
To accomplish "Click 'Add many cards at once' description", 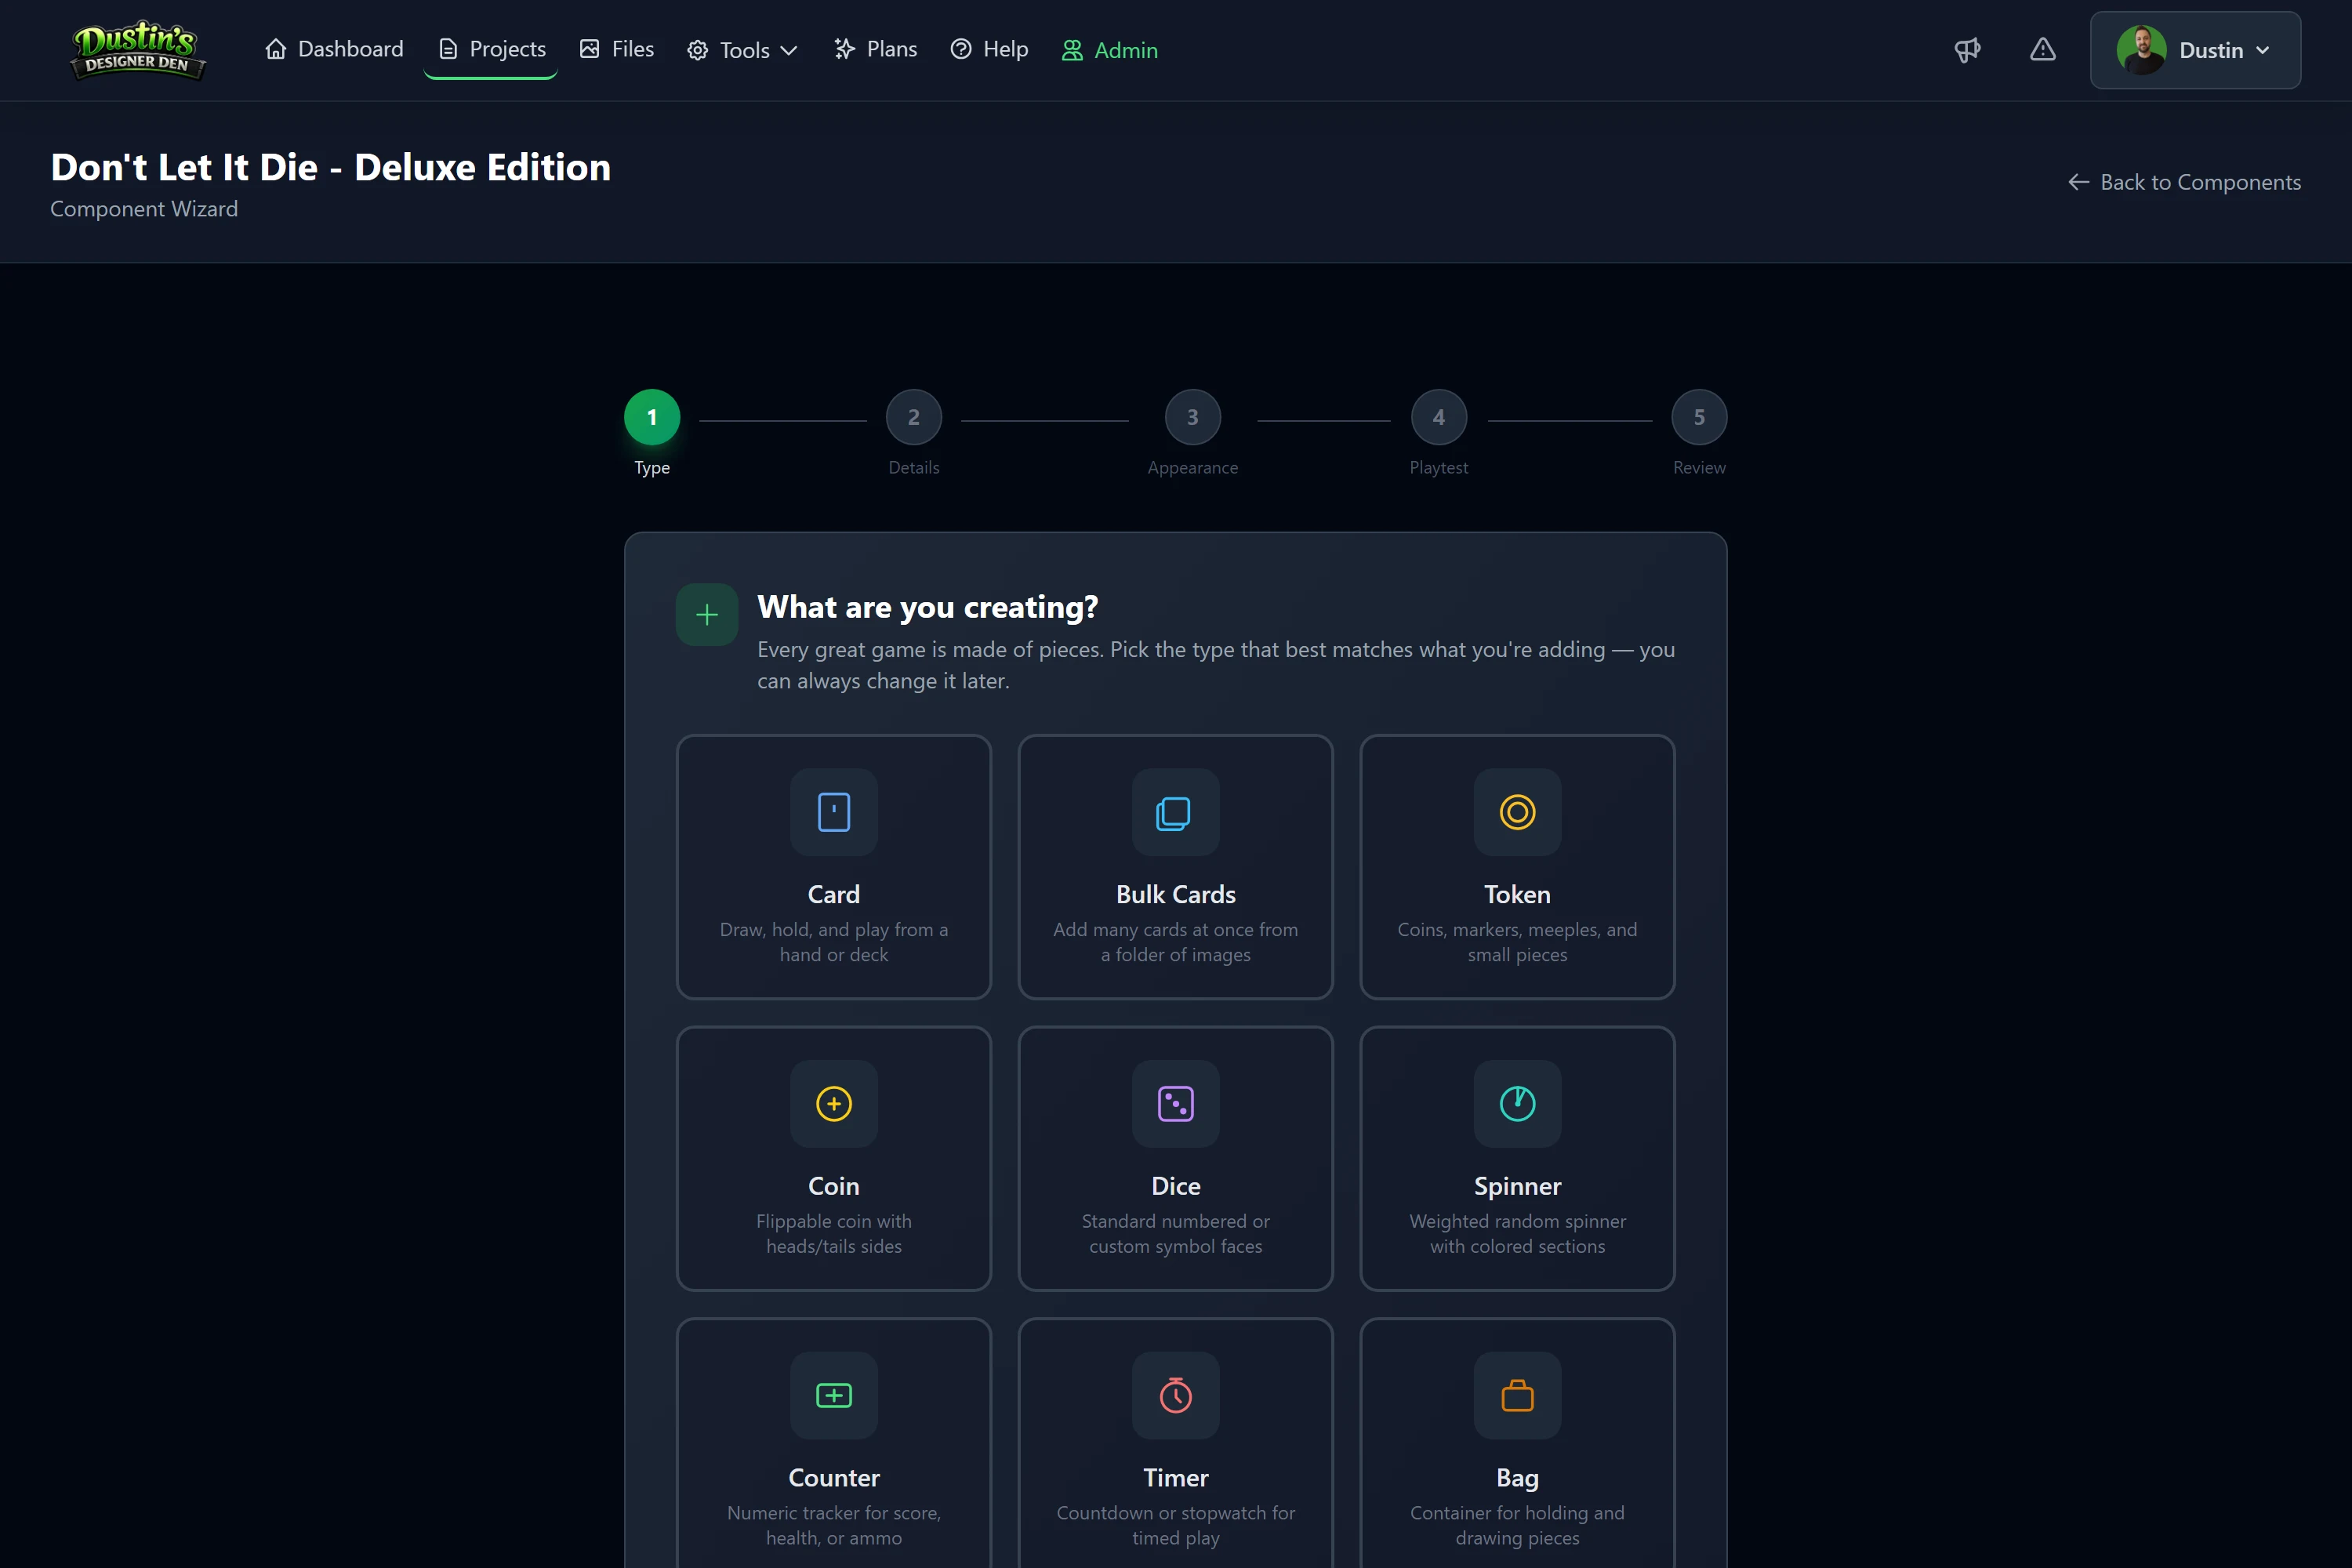I will click(1175, 942).
